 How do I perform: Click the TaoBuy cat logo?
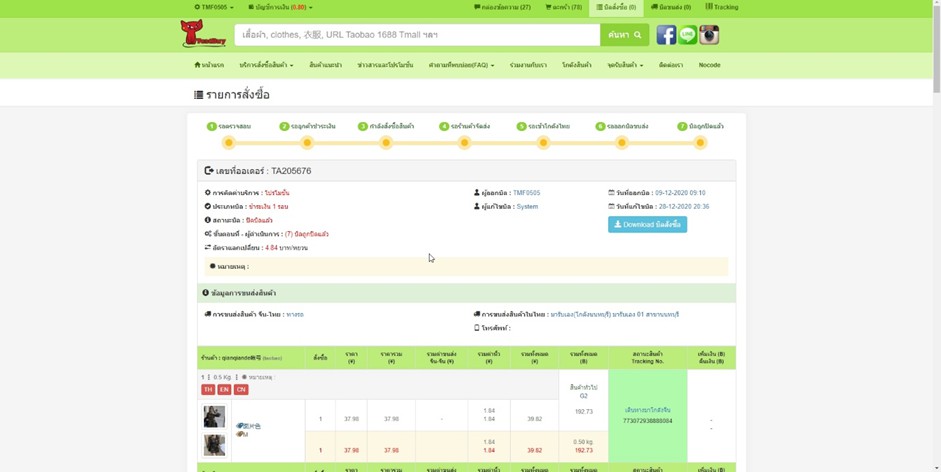[x=203, y=34]
